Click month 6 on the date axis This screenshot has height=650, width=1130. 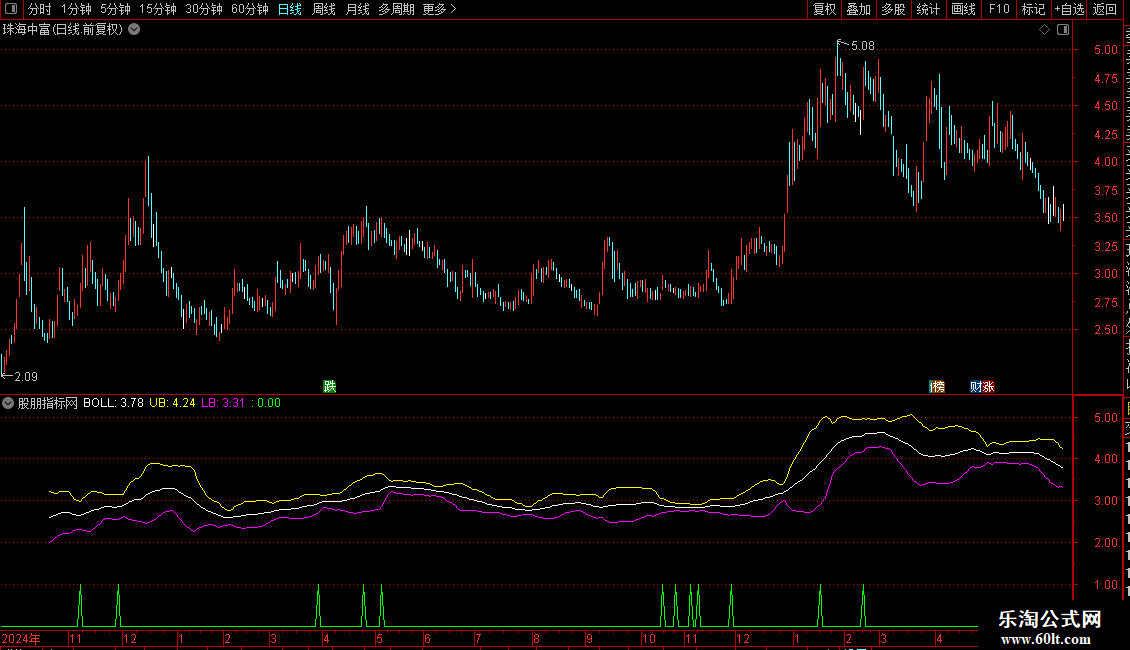tap(427, 639)
